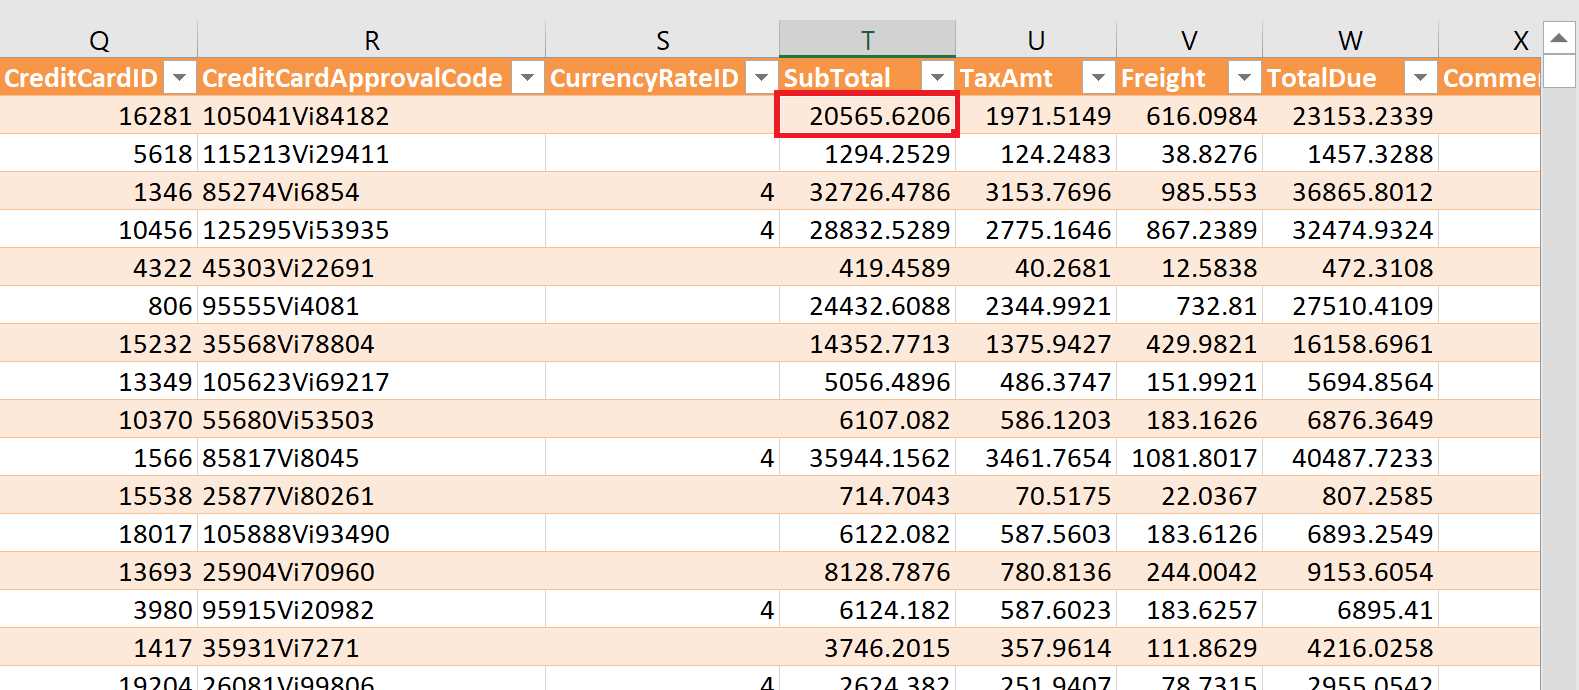The height and width of the screenshot is (690, 1579).
Task: Select the Freight cell 1081.8017
Action: (x=1189, y=457)
